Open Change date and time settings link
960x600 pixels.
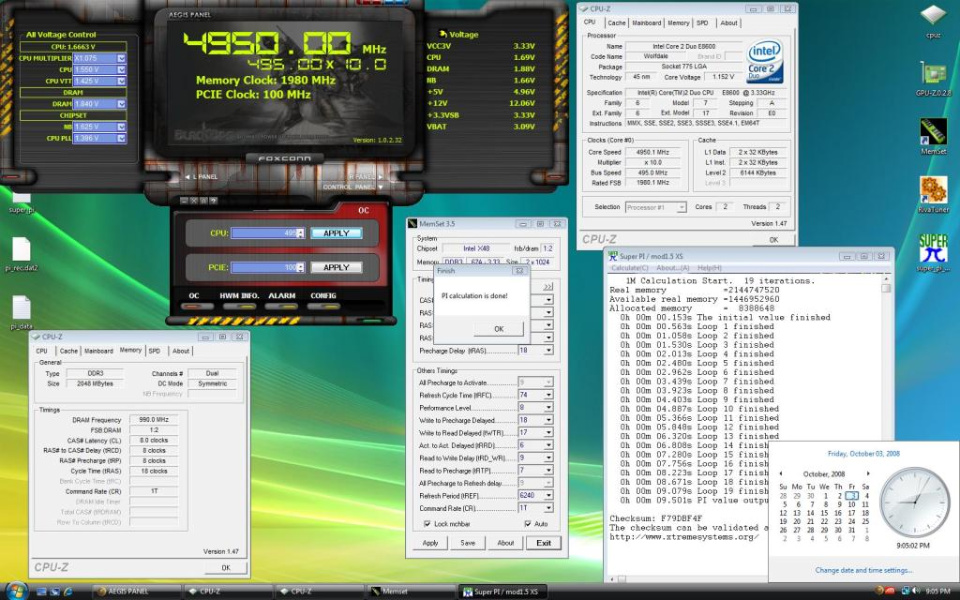tap(863, 570)
